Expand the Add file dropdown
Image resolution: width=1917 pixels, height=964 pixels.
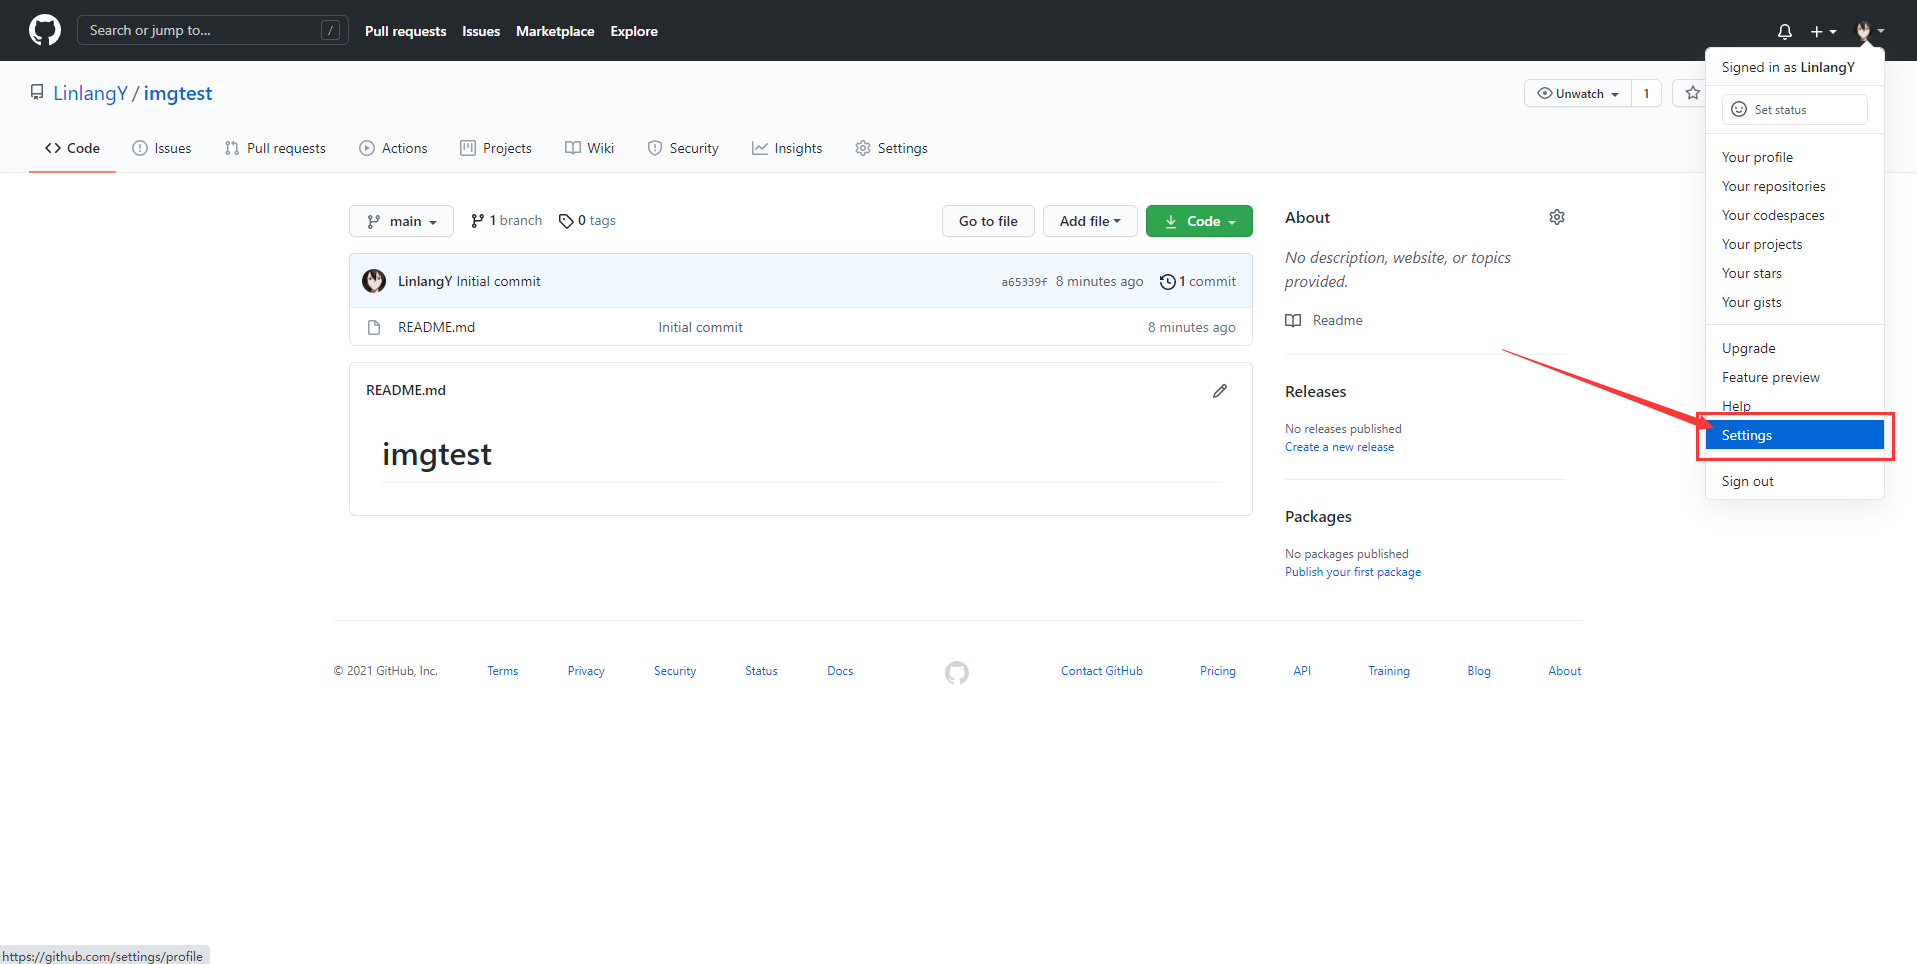(x=1090, y=221)
